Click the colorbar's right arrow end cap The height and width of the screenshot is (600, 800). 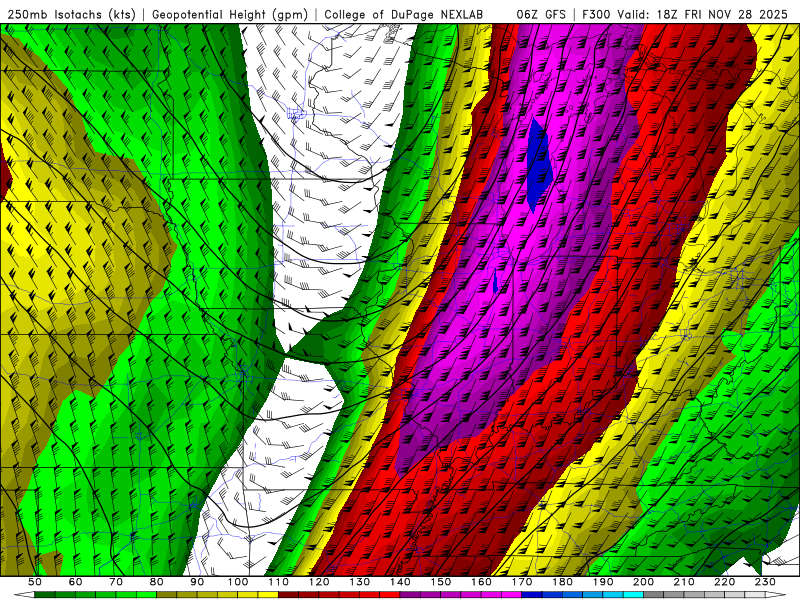coord(776,595)
